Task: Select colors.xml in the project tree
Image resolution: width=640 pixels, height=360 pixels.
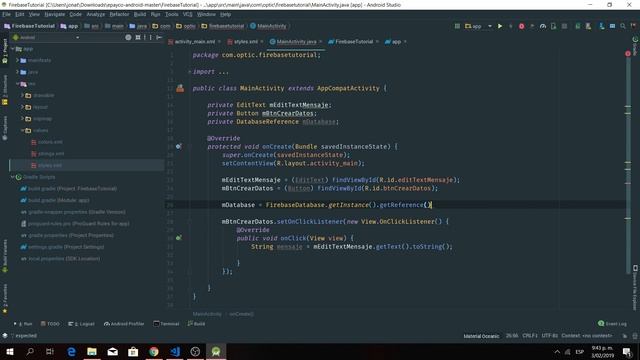Action: point(50,142)
